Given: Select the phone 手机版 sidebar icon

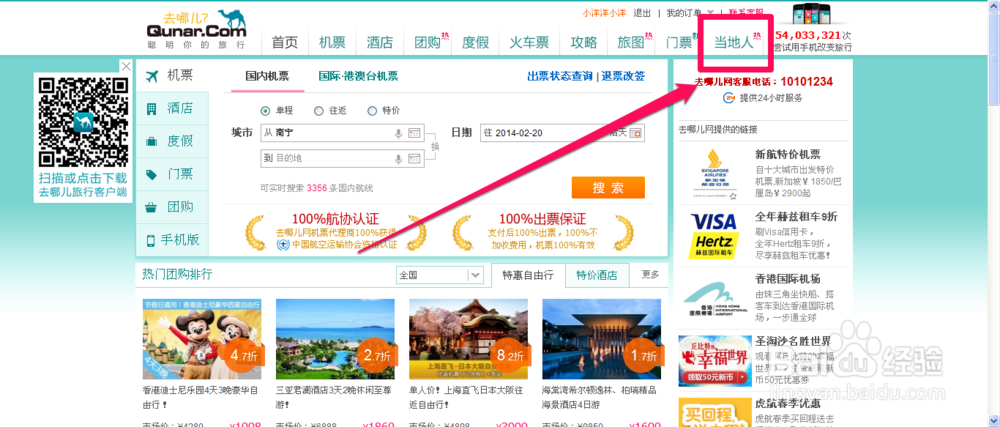Looking at the screenshot, I should 152,240.
